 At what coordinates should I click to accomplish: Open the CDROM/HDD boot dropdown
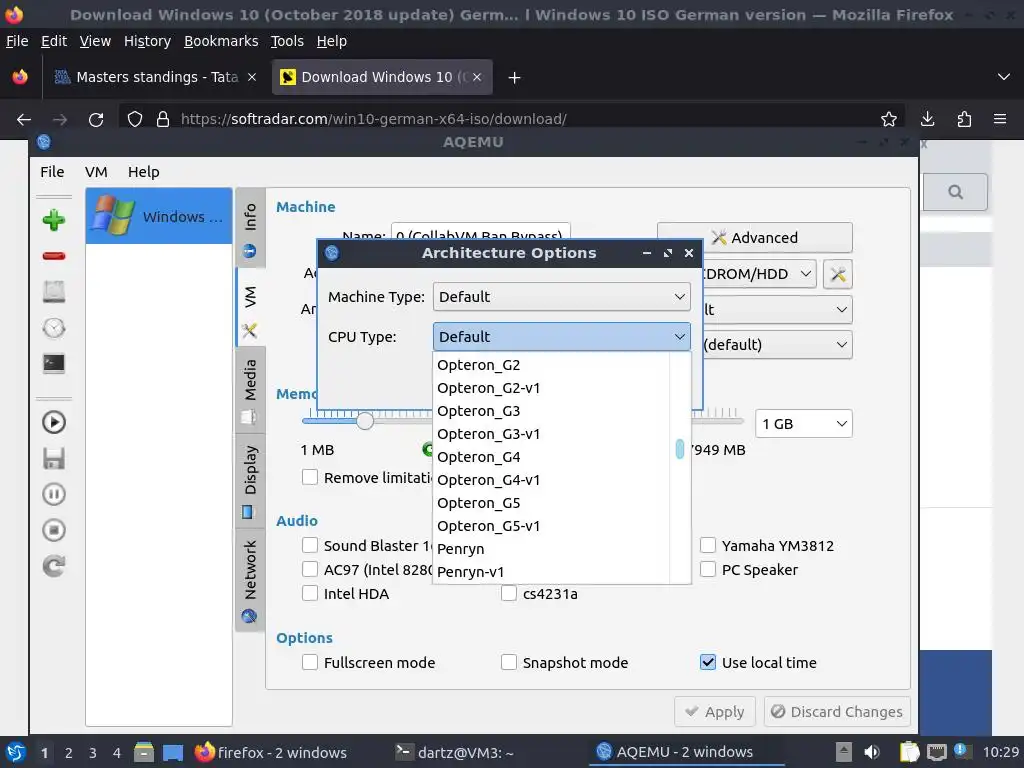click(x=758, y=274)
